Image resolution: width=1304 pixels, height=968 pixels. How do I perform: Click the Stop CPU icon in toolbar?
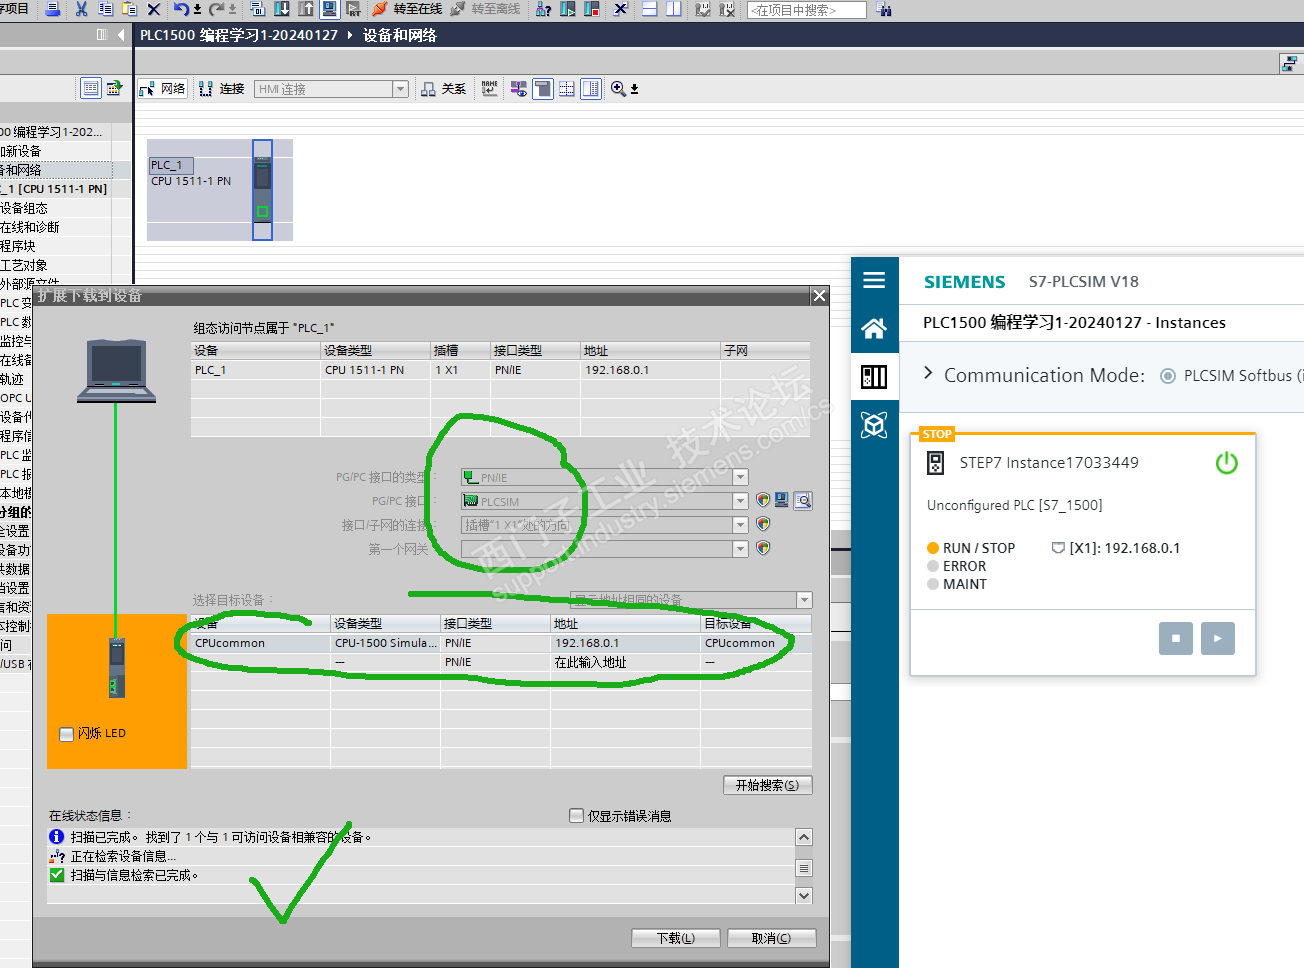[x=592, y=9]
